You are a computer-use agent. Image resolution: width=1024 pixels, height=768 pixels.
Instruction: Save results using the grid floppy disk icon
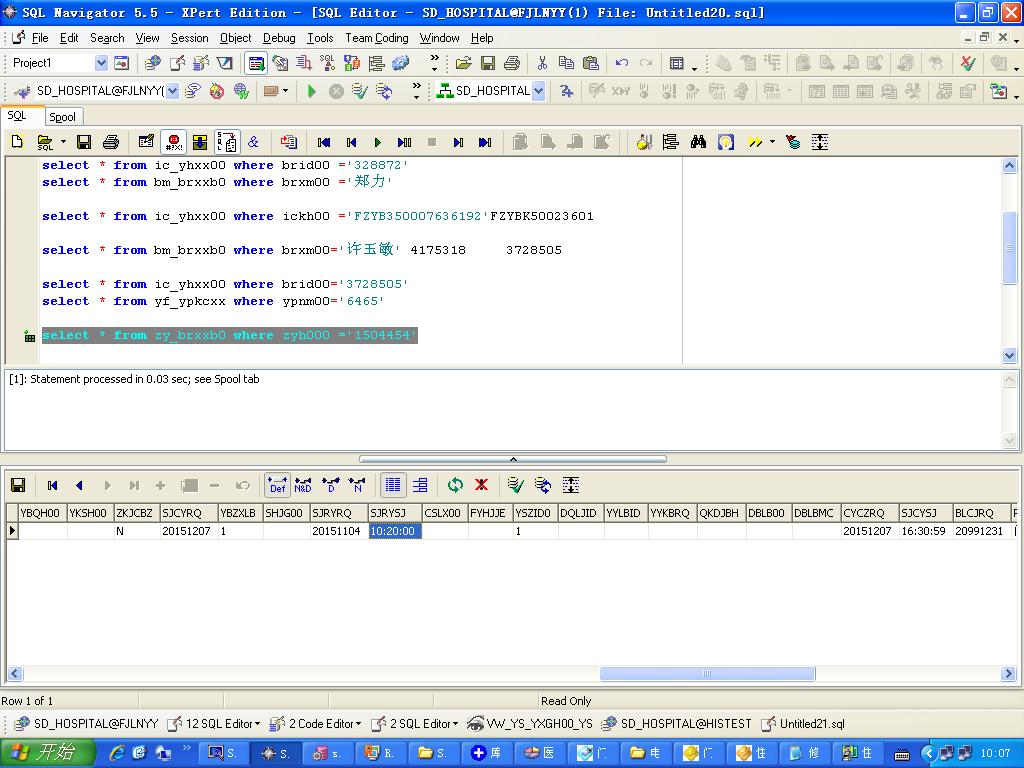pyautogui.click(x=18, y=485)
